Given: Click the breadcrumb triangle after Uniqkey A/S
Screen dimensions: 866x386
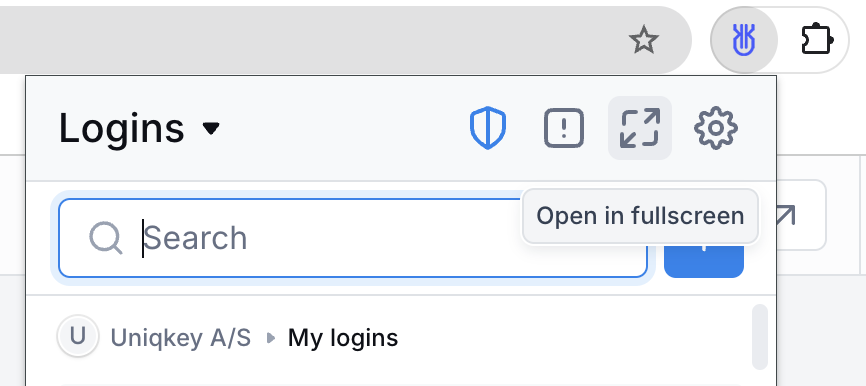Looking at the screenshot, I should [270, 337].
